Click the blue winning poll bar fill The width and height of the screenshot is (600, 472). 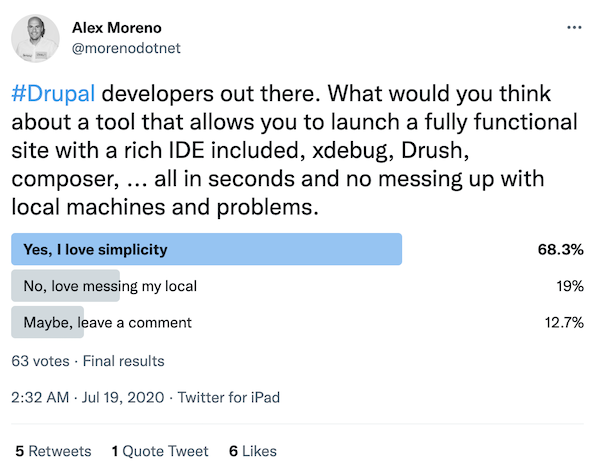click(300, 250)
